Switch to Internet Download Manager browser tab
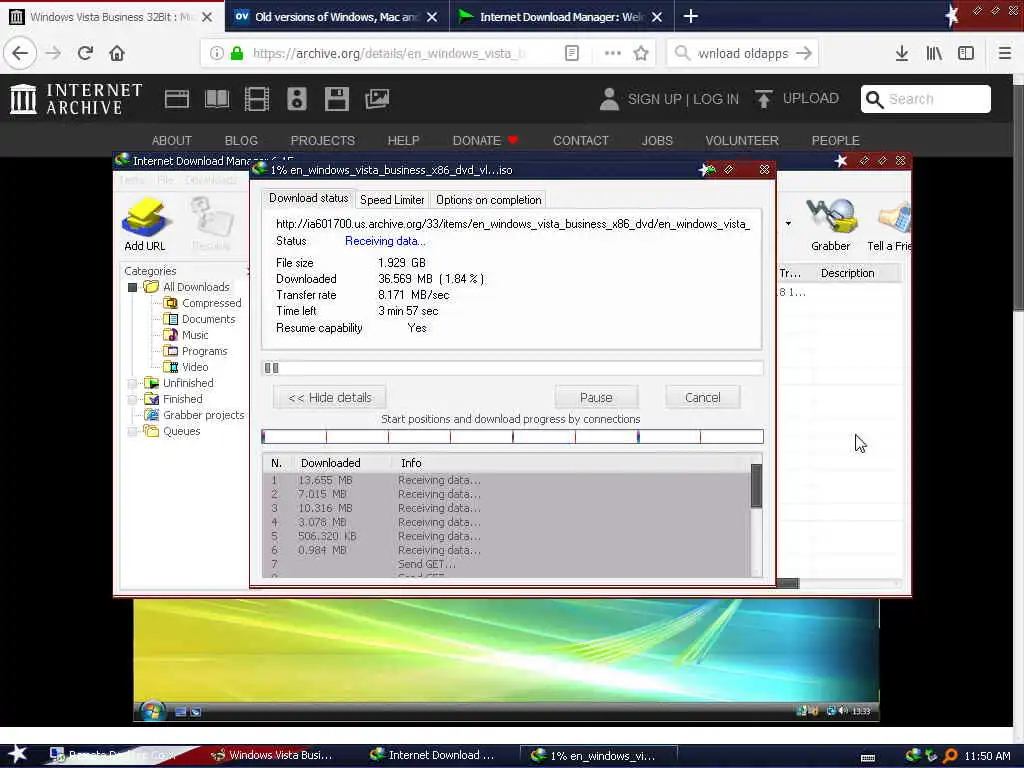Image resolution: width=1024 pixels, height=768 pixels. pos(560,17)
